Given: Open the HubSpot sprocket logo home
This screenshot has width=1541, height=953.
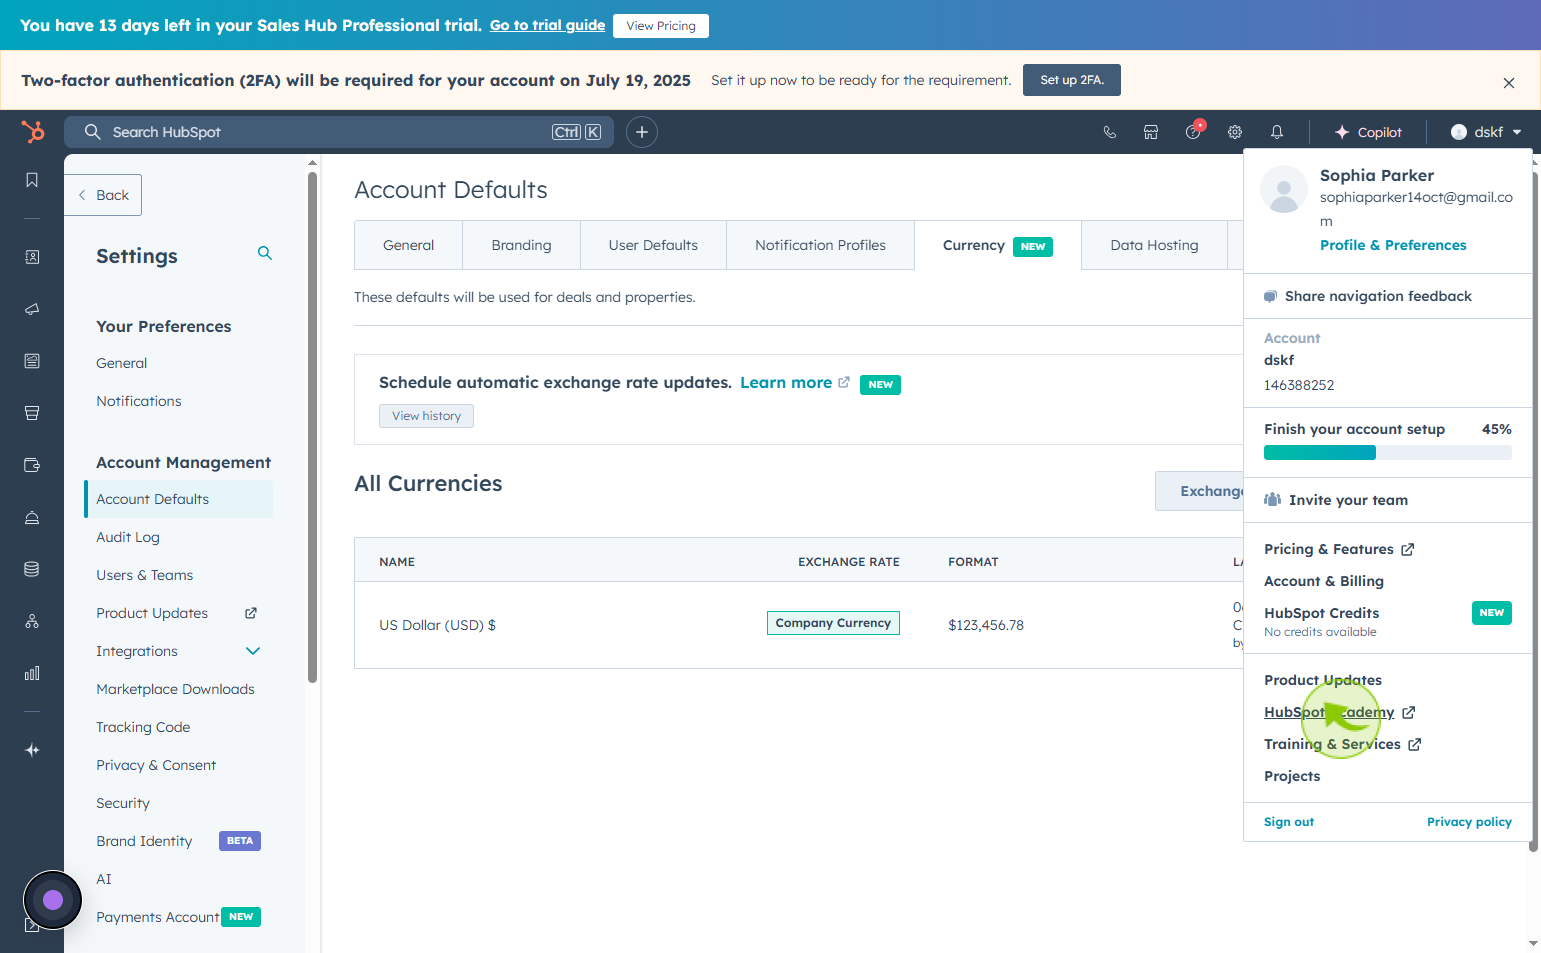Looking at the screenshot, I should [x=33, y=132].
